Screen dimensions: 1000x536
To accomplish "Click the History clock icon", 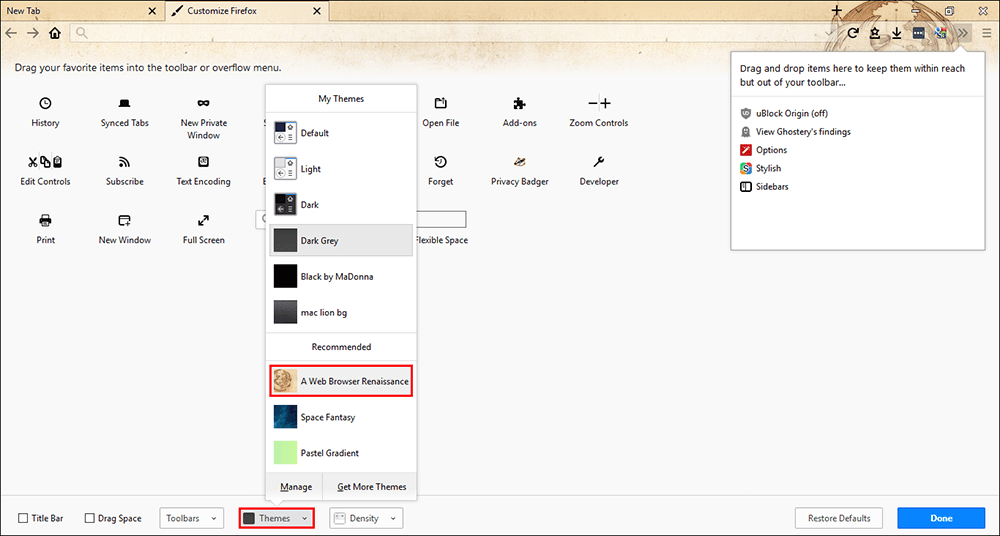I will [x=45, y=103].
